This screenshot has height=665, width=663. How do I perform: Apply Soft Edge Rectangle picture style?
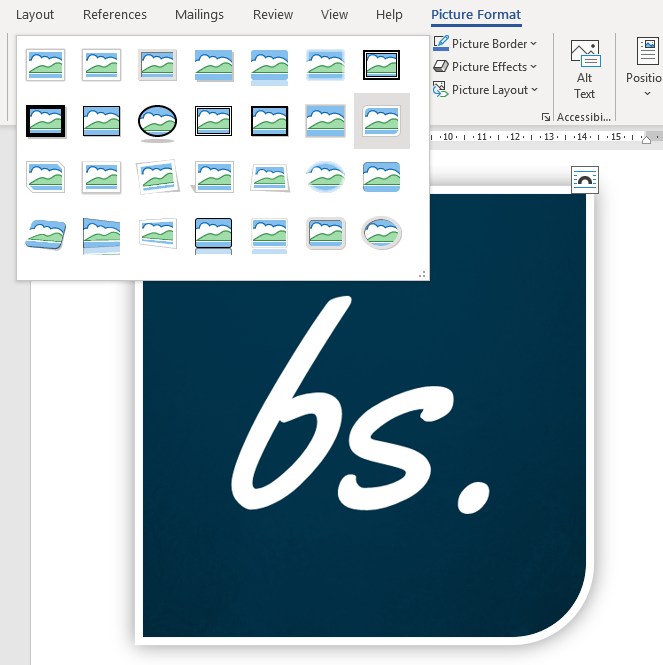[325, 65]
